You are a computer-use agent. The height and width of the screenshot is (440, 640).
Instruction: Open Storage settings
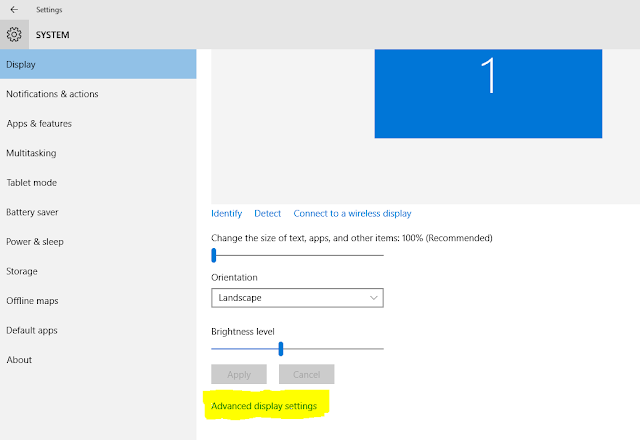[98, 271]
